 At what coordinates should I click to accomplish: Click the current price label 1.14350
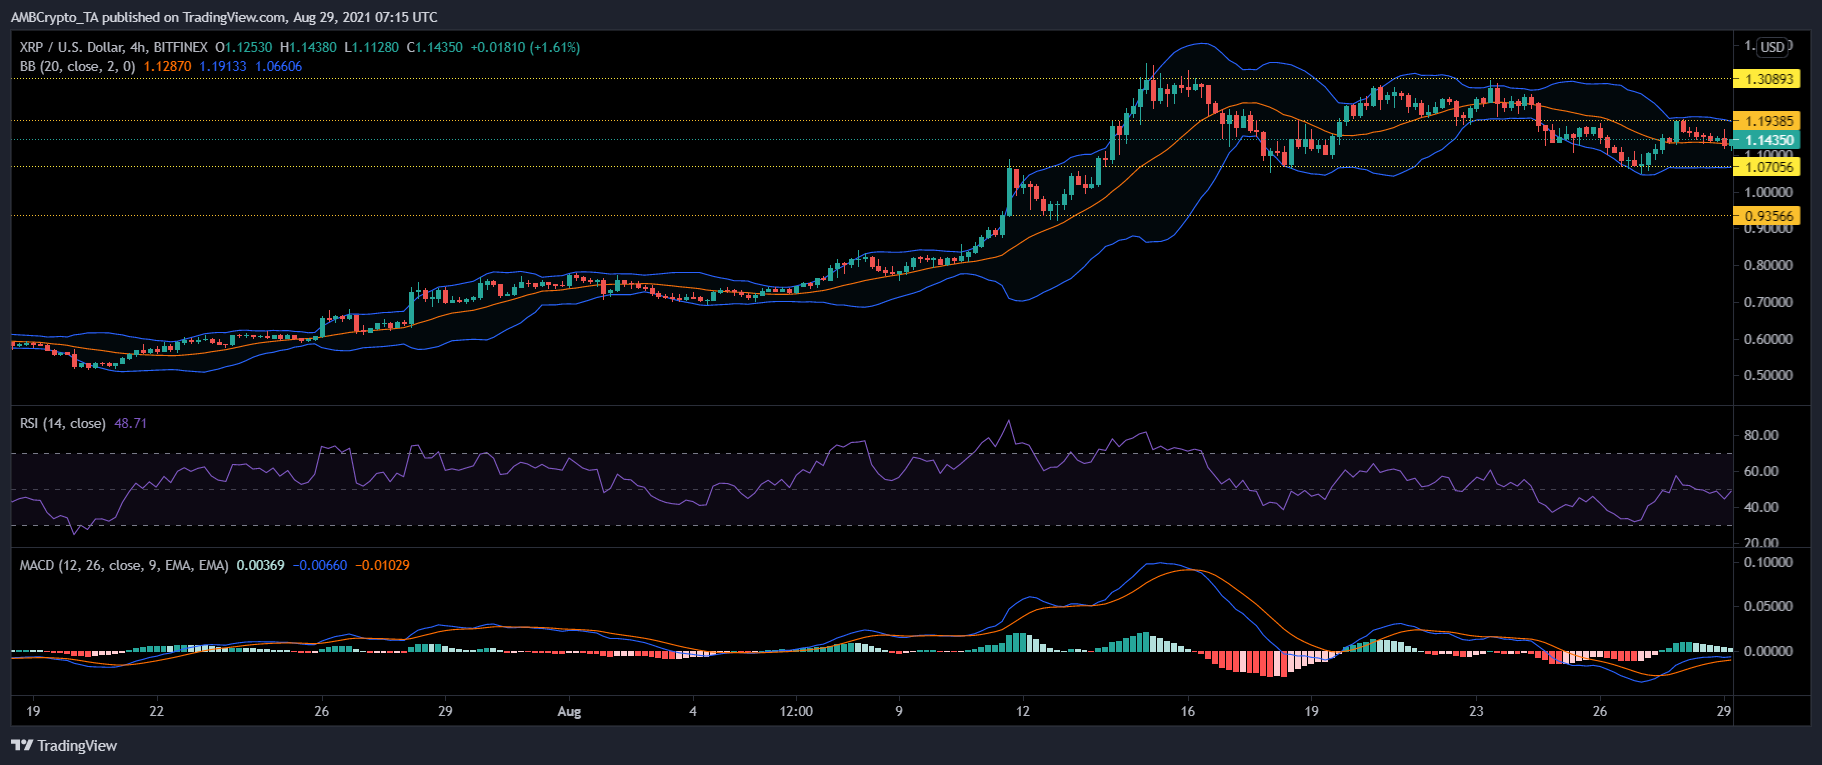pos(1768,140)
